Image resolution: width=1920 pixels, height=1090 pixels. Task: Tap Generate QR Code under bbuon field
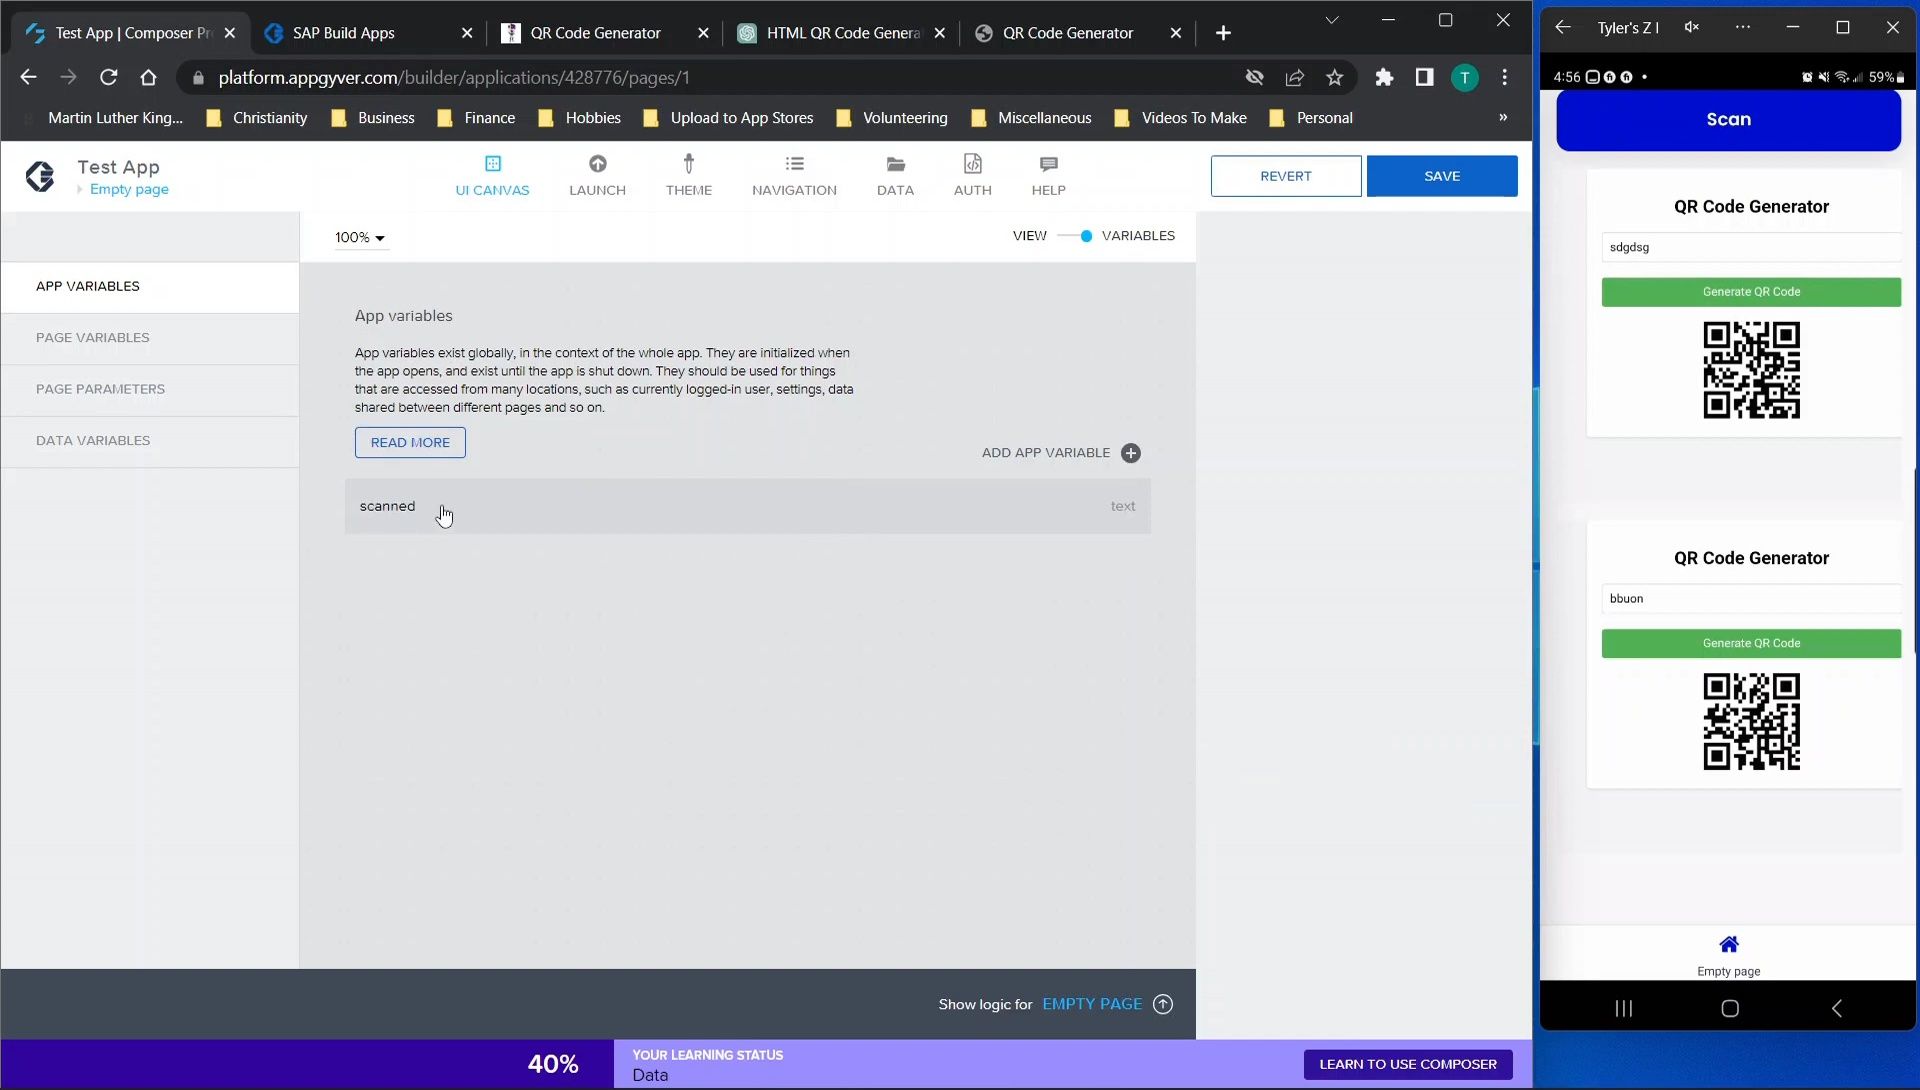click(x=1751, y=643)
